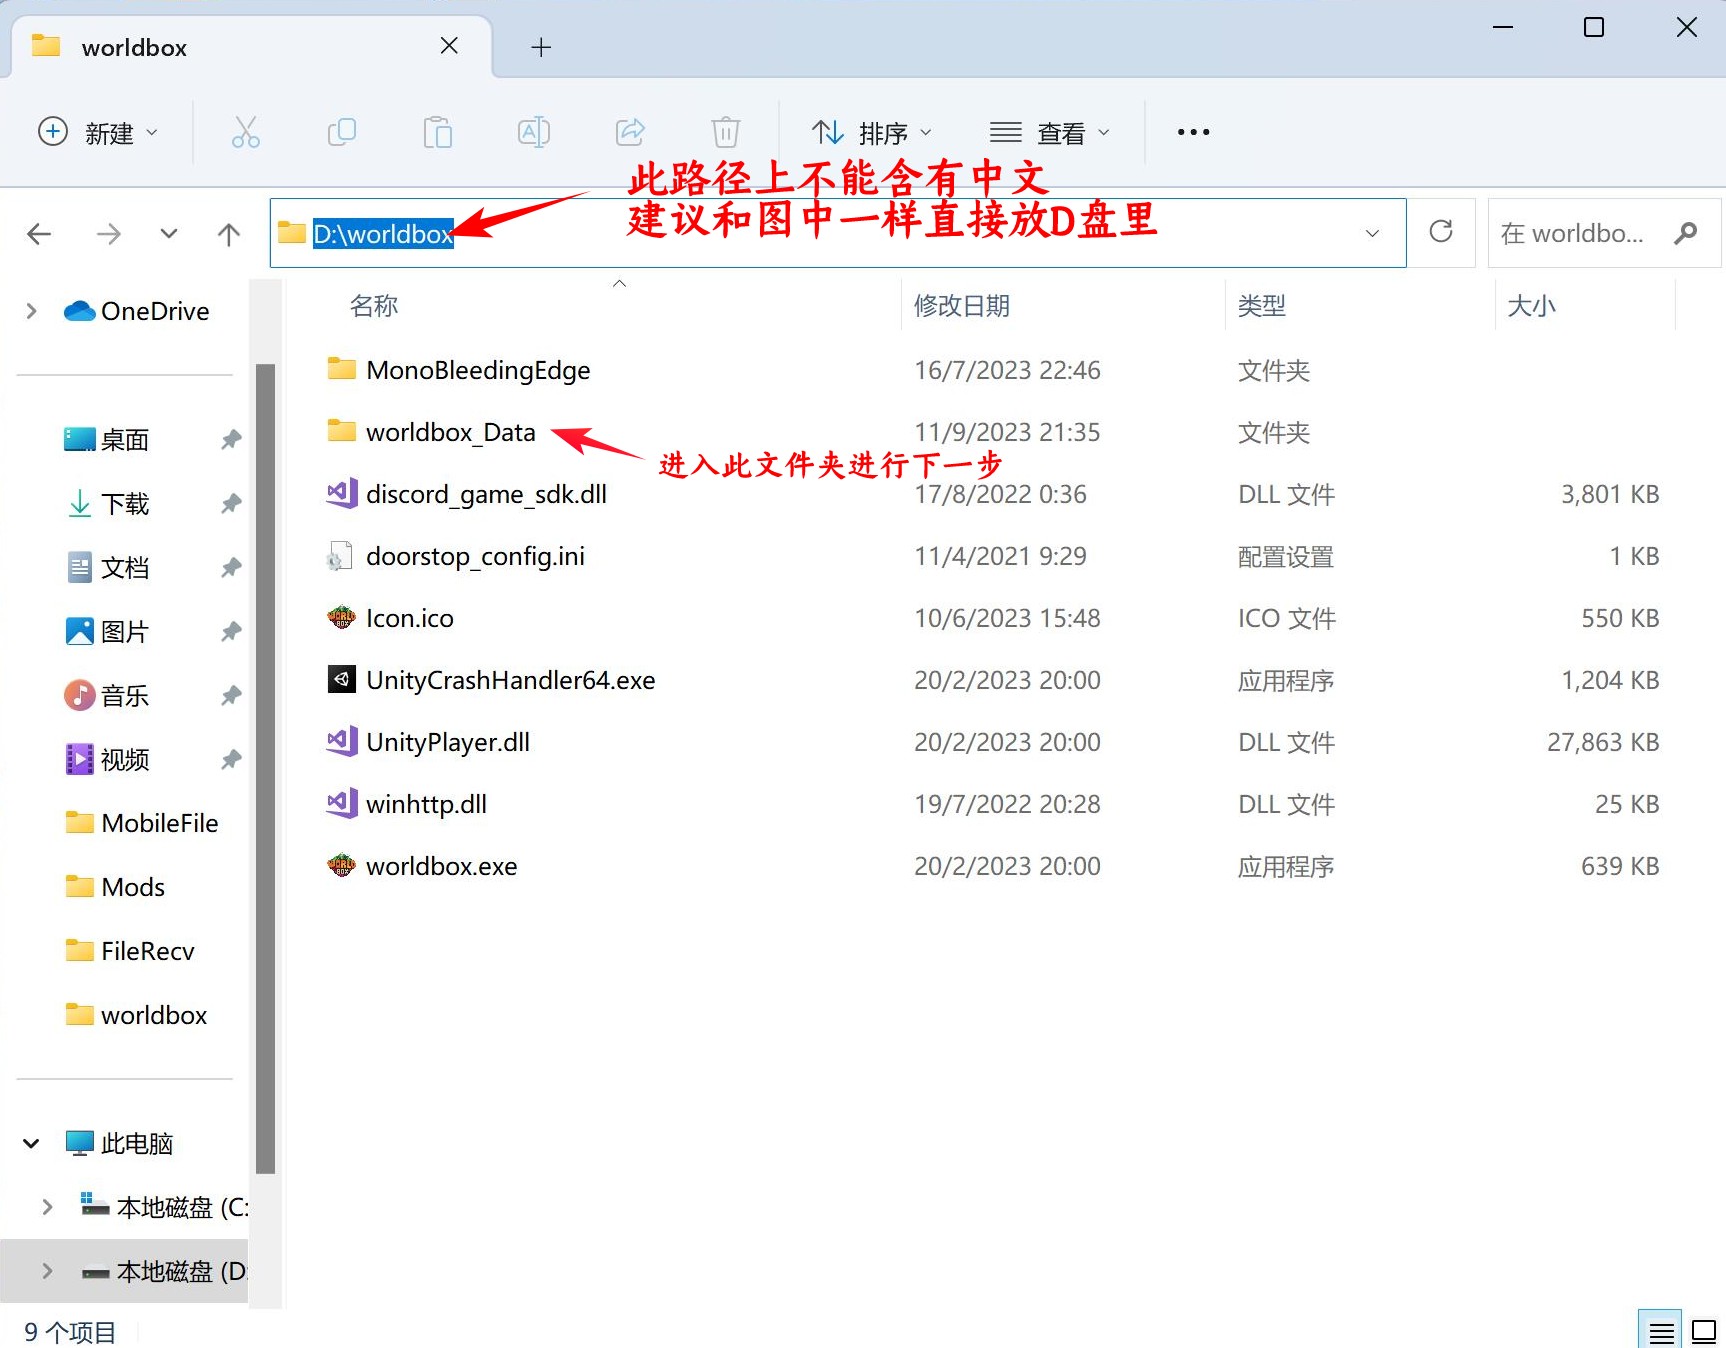This screenshot has width=1726, height=1348.
Task: Unpin the 桌面 quick access pin
Action: click(x=231, y=439)
